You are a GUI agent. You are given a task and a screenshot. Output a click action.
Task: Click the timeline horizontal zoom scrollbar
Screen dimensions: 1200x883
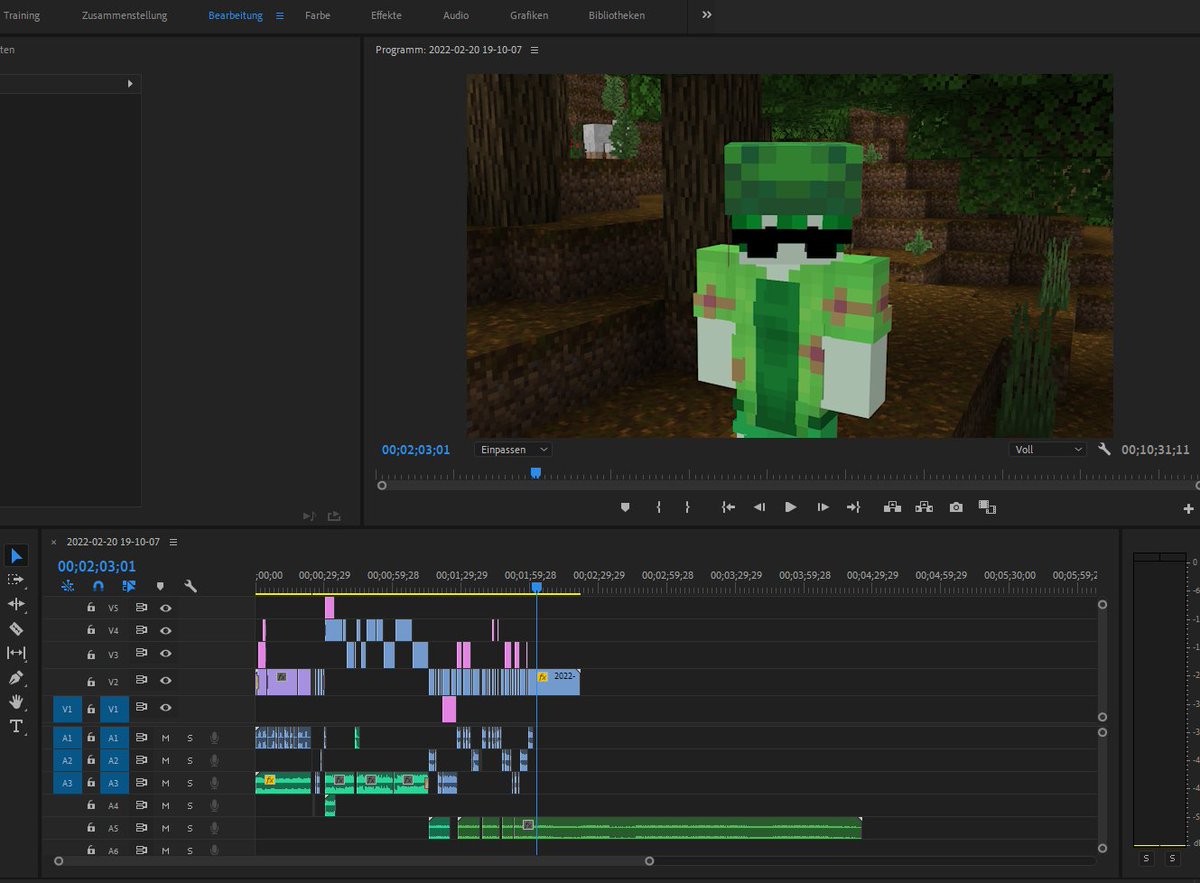tap(354, 860)
